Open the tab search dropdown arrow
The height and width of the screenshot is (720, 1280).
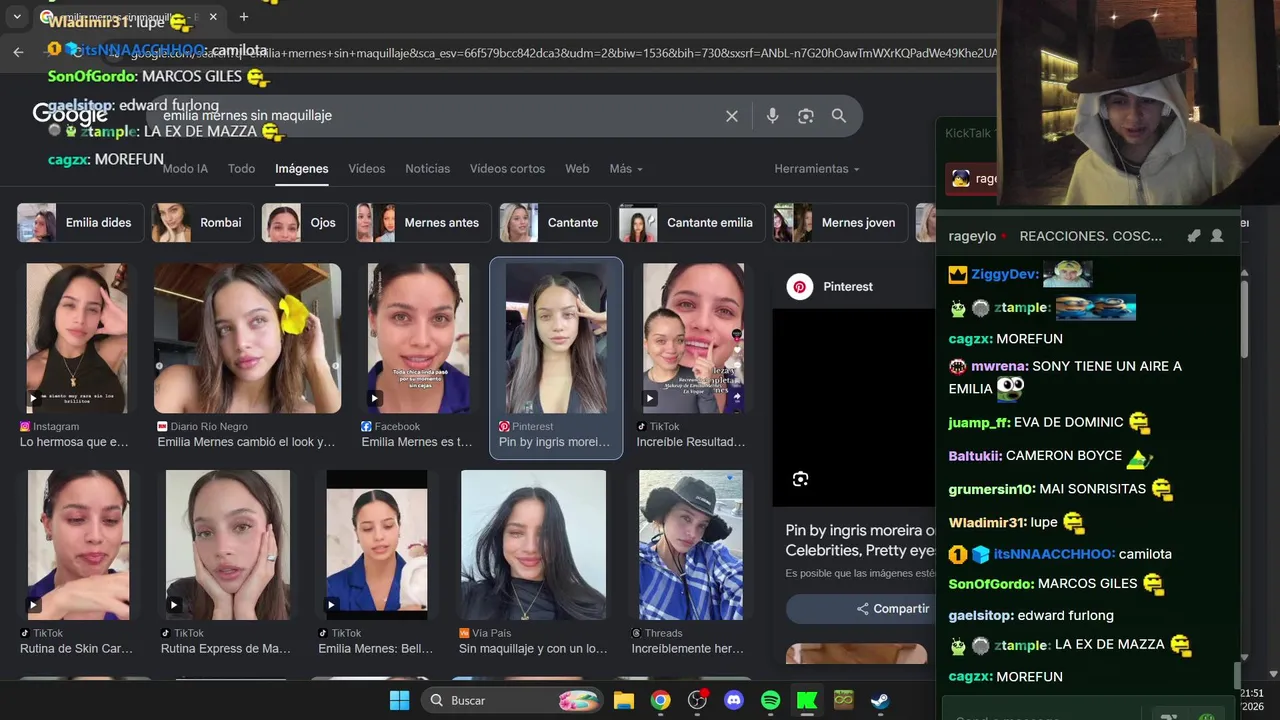[x=17, y=17]
